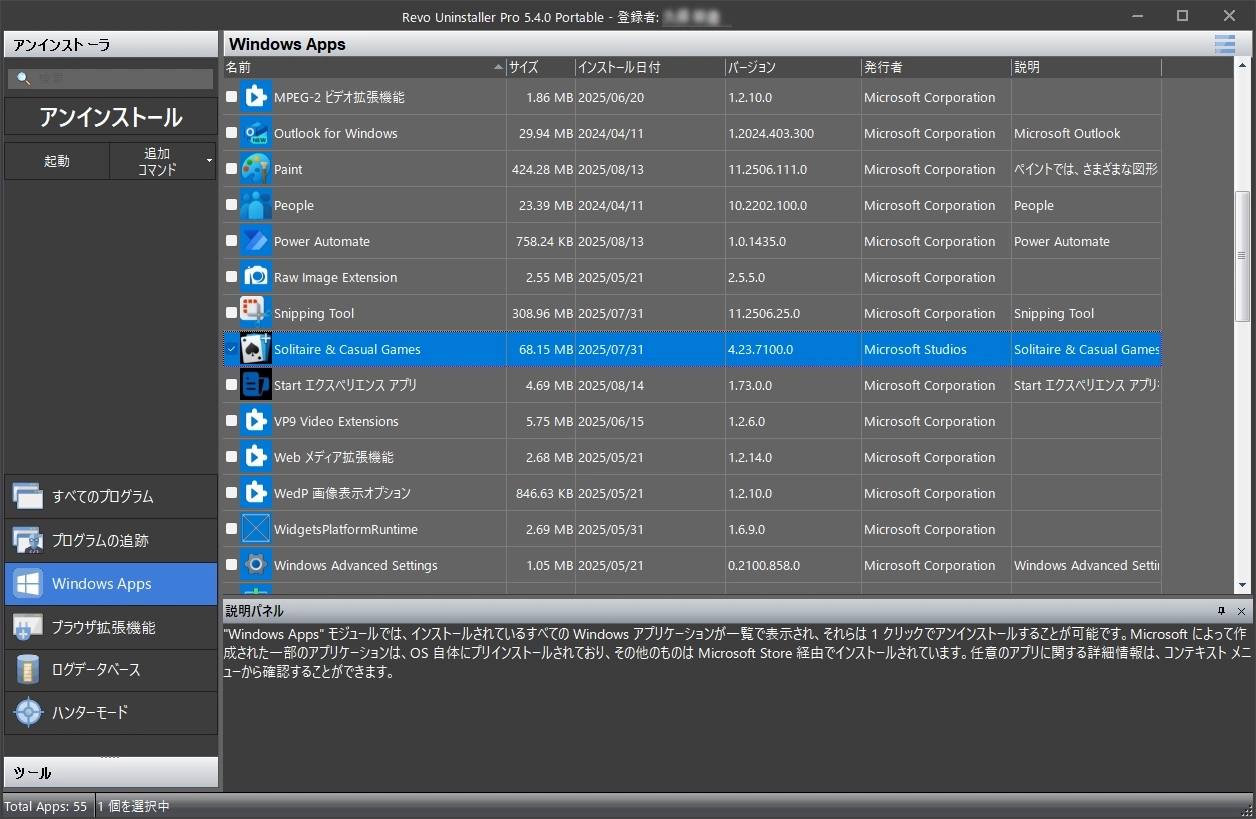
Task: Click the 424.28 MB size cell
Action: pos(542,169)
